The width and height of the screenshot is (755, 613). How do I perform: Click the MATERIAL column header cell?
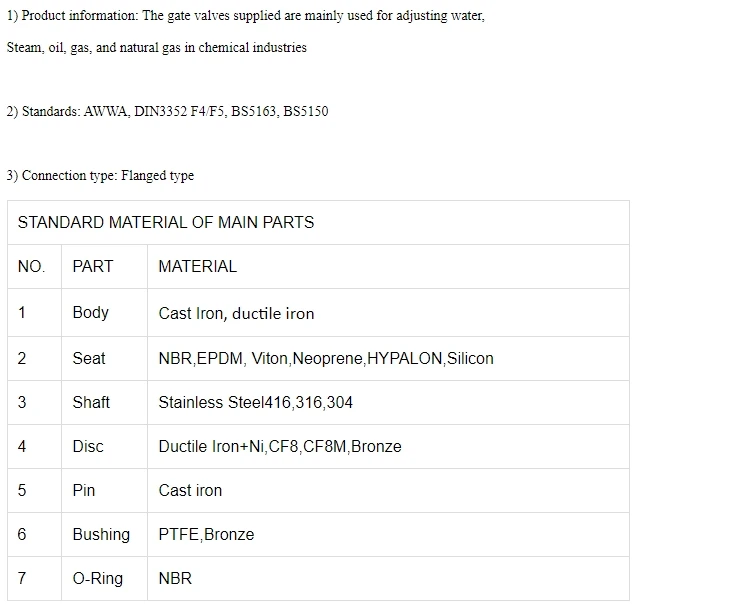click(388, 267)
